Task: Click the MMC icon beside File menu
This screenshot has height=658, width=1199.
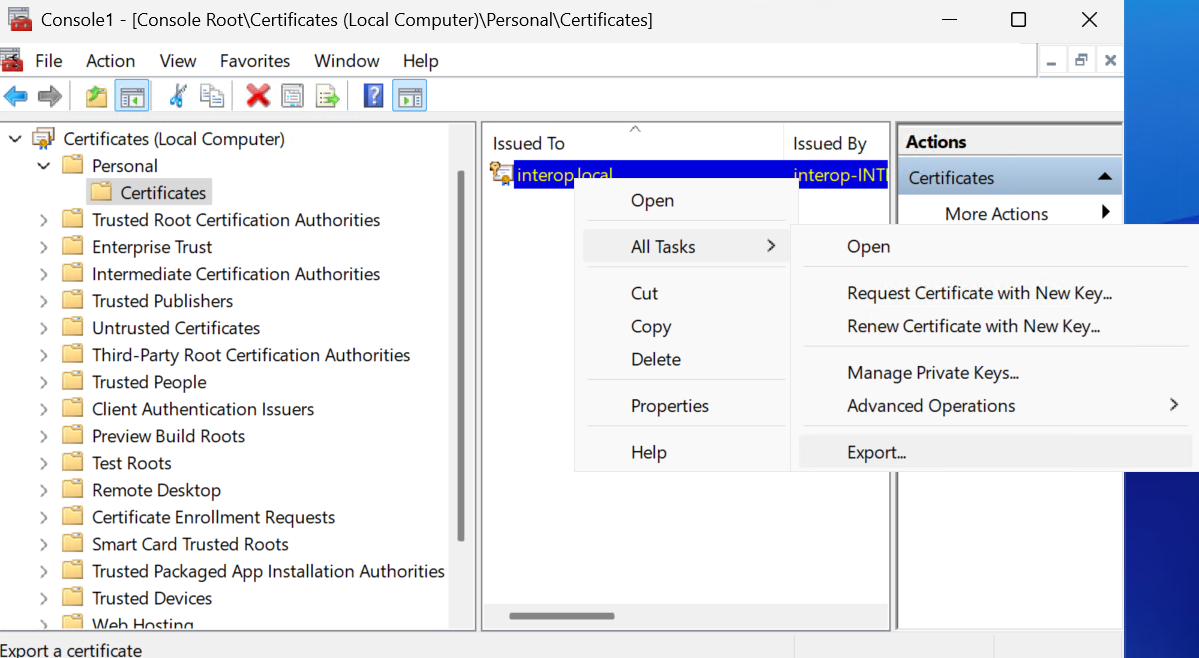Action: pos(11,60)
